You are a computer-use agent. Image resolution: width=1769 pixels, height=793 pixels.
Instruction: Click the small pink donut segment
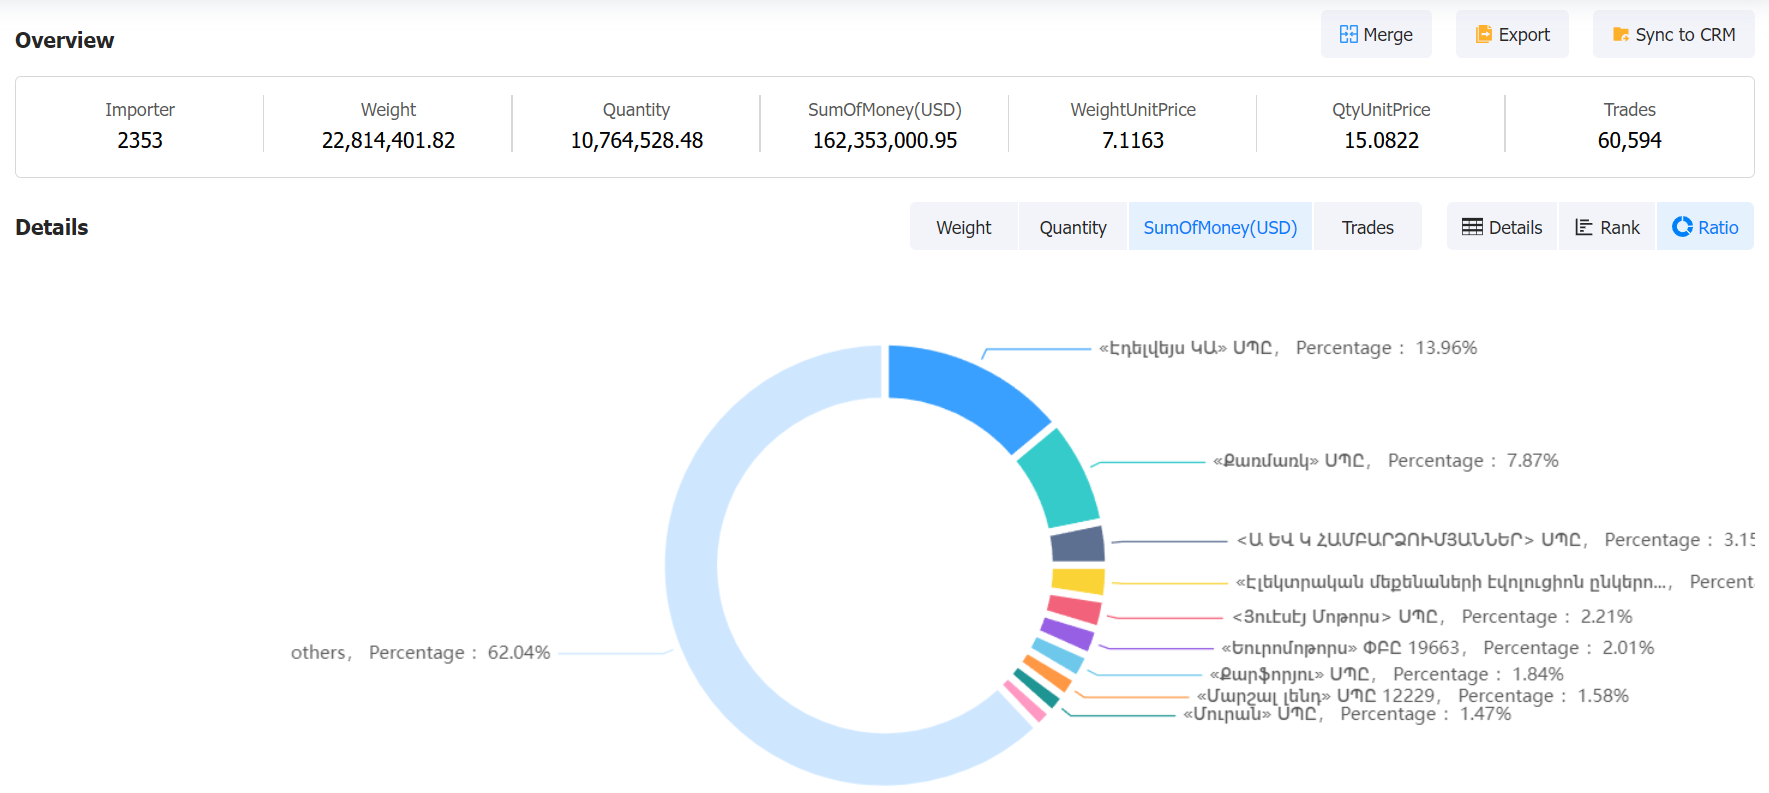pyautogui.click(x=1025, y=700)
